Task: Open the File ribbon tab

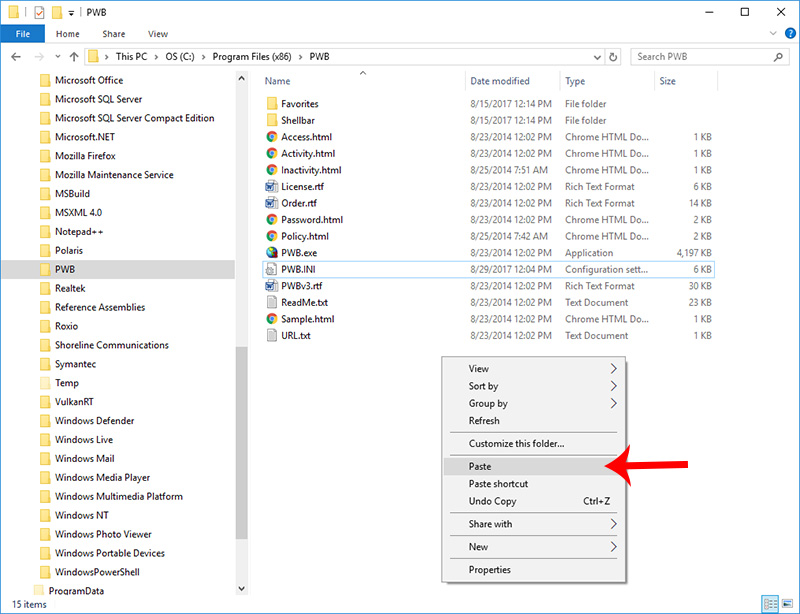Action: pos(23,34)
